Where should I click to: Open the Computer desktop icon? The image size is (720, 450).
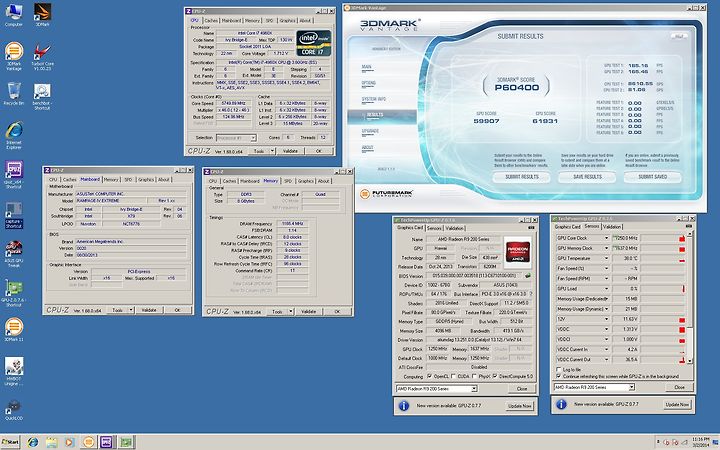click(x=14, y=15)
